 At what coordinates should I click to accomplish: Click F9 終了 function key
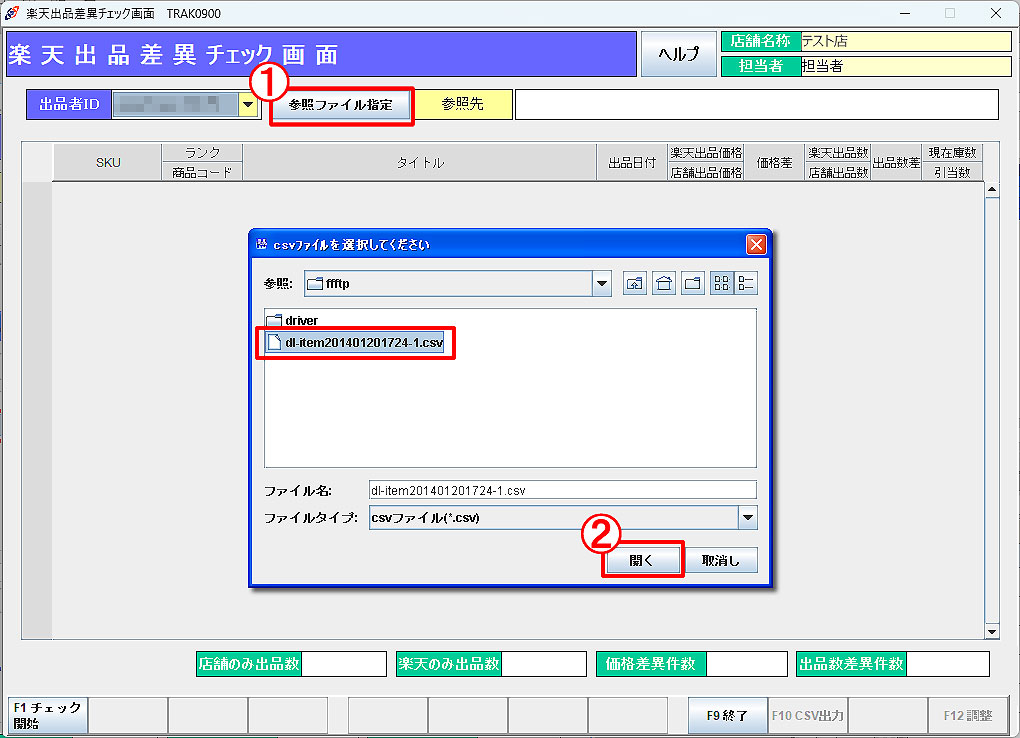727,715
